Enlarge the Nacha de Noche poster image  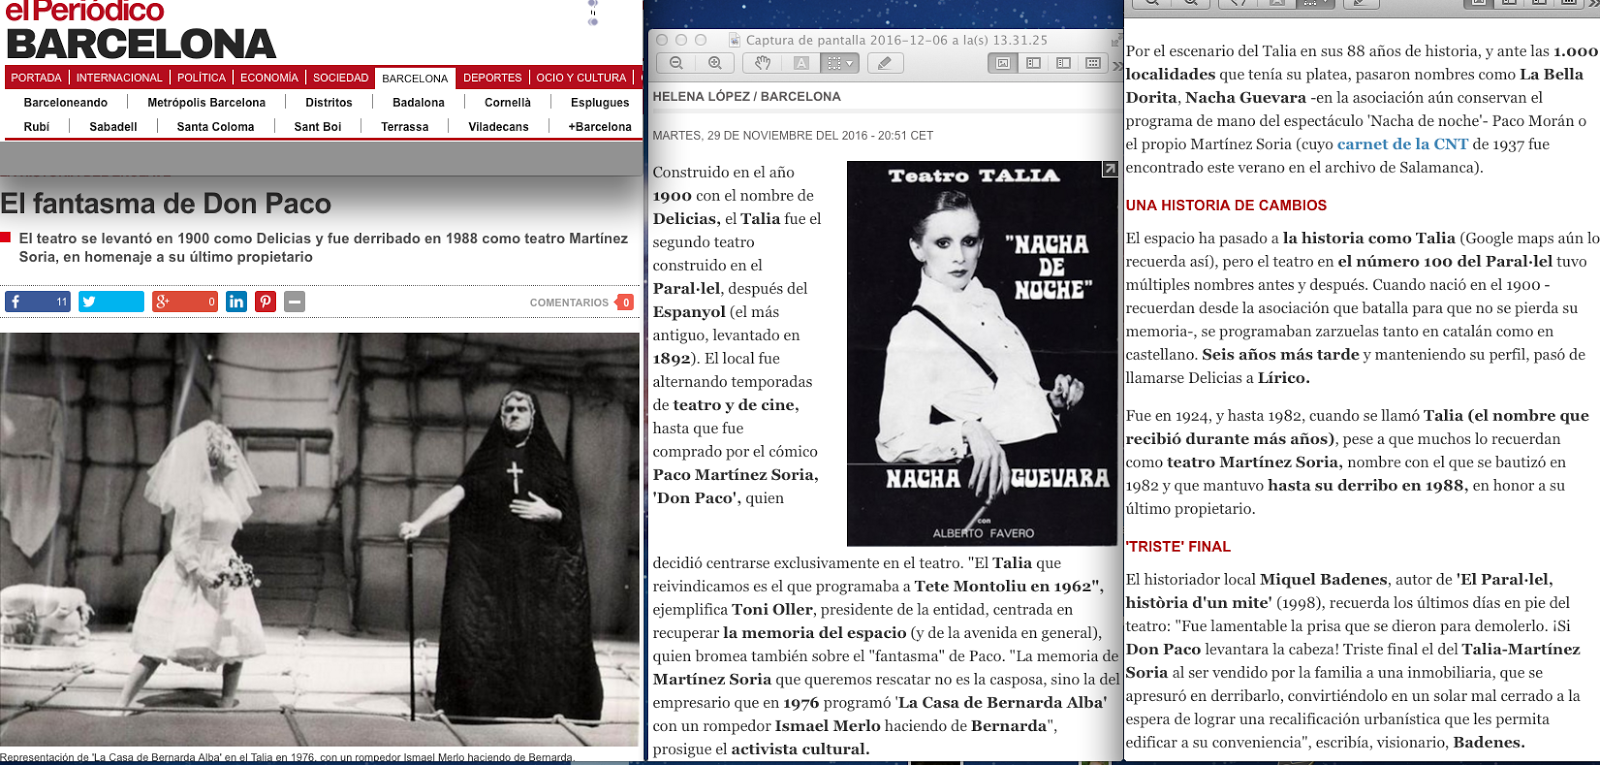pos(1109,170)
